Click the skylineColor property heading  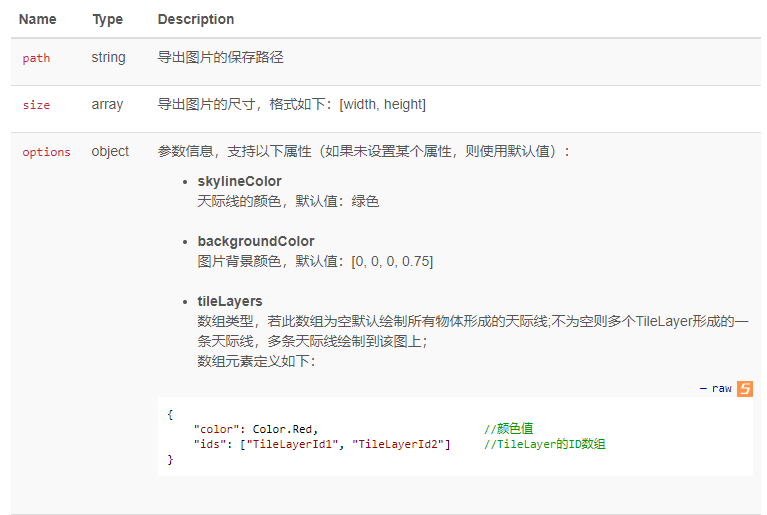239,181
